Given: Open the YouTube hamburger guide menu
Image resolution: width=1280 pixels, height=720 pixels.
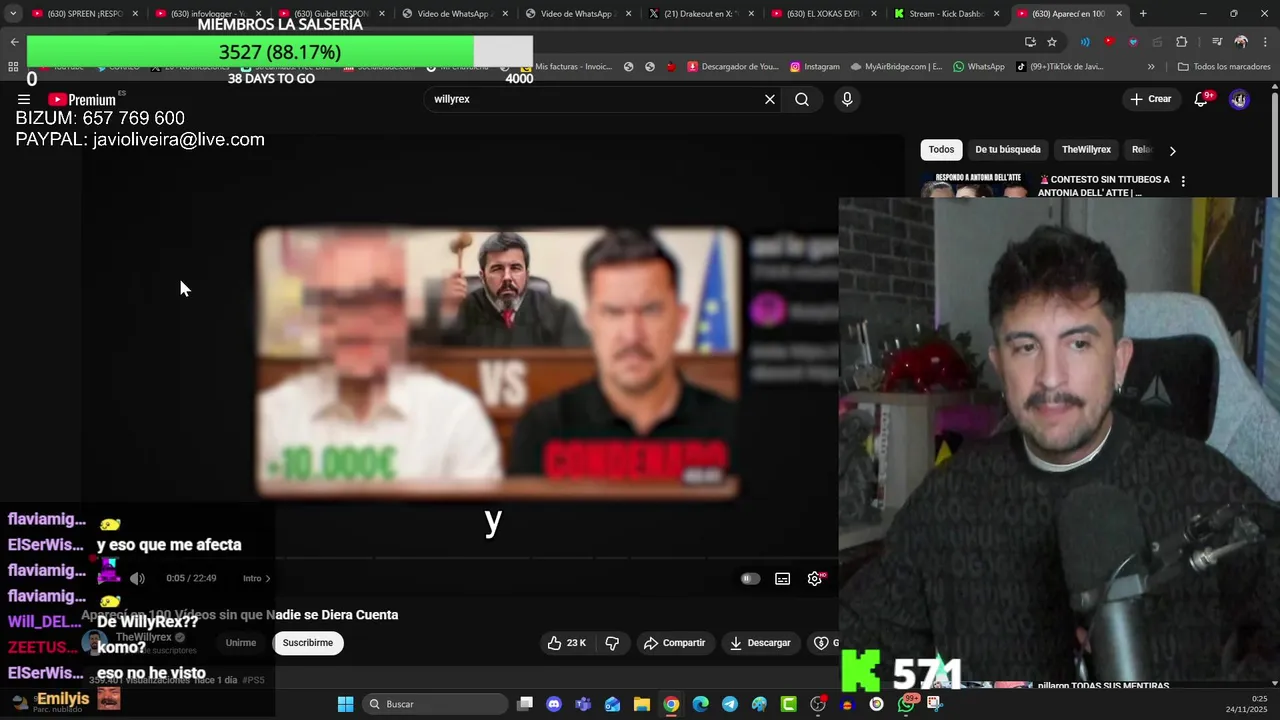Looking at the screenshot, I should 24,100.
